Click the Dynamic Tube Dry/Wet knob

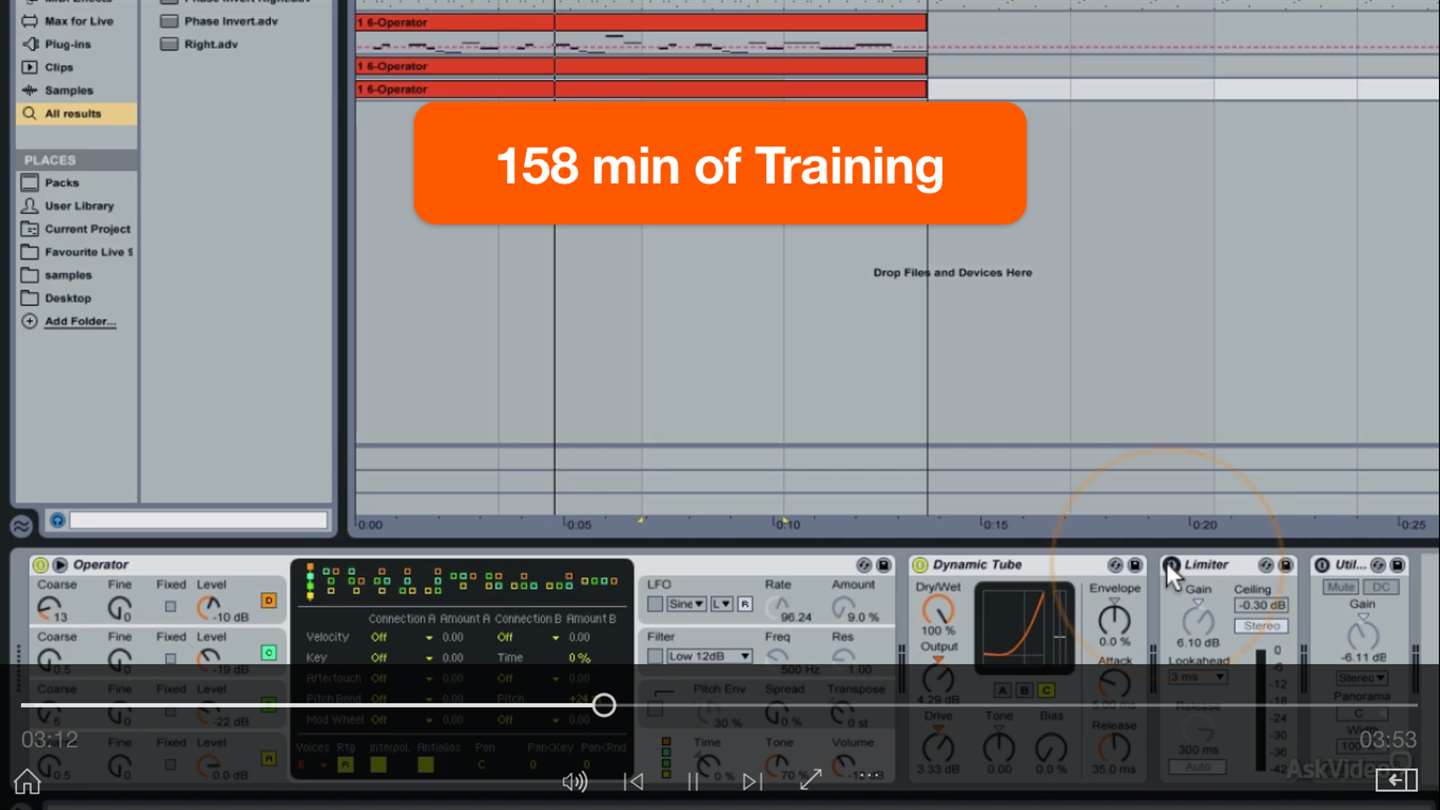[x=938, y=609]
